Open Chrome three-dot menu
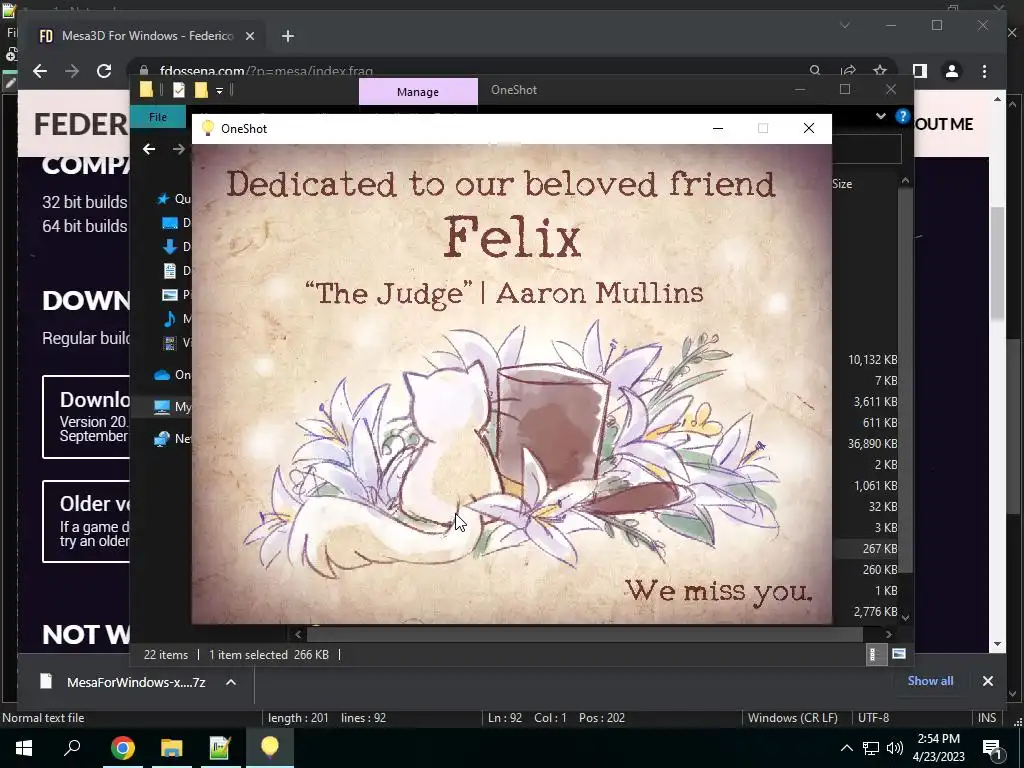The image size is (1024, 768). tap(984, 71)
